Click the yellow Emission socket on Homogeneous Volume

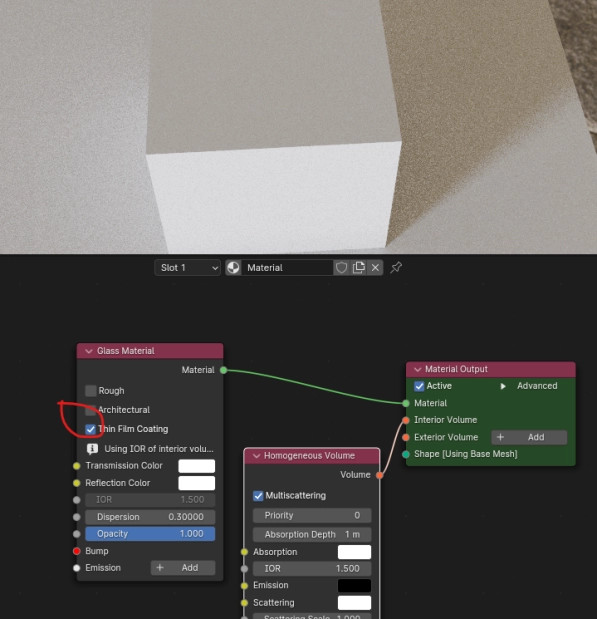pos(244,585)
